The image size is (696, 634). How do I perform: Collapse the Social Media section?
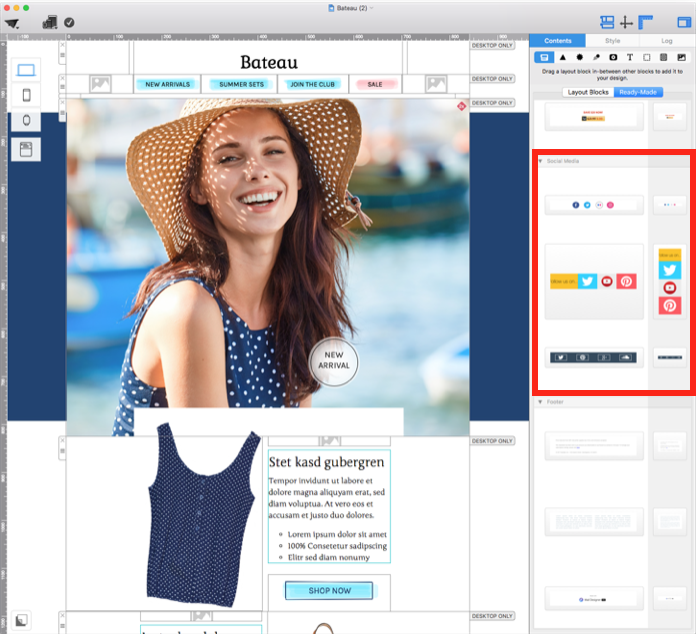[540, 161]
